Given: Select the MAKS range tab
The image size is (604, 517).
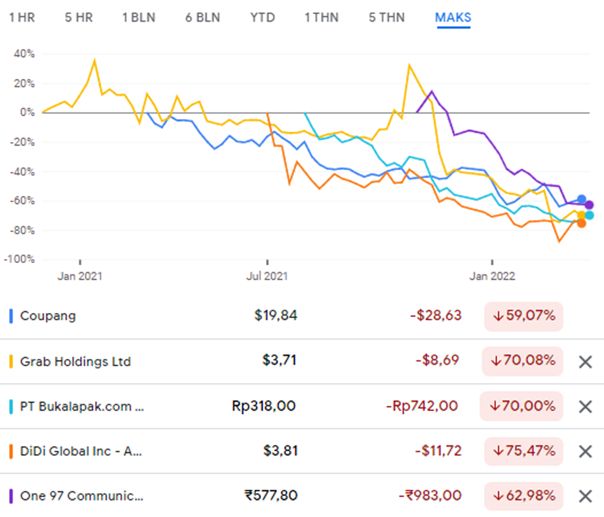Looking at the screenshot, I should tap(453, 17).
